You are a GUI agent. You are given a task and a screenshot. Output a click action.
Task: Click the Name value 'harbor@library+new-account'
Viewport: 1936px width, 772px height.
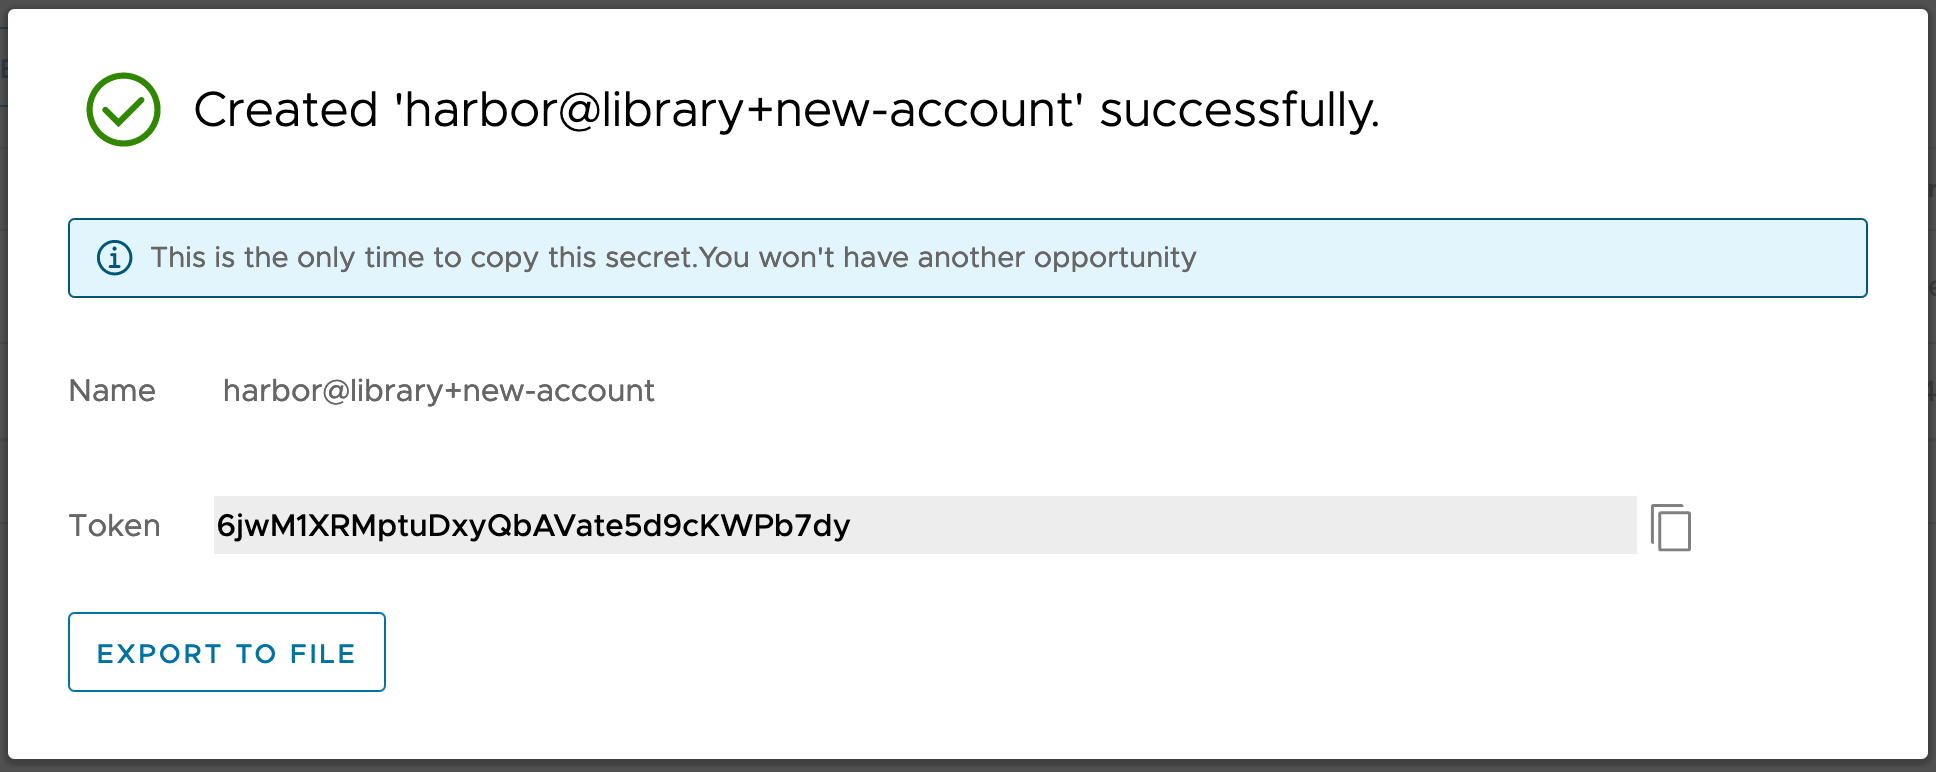coord(438,391)
